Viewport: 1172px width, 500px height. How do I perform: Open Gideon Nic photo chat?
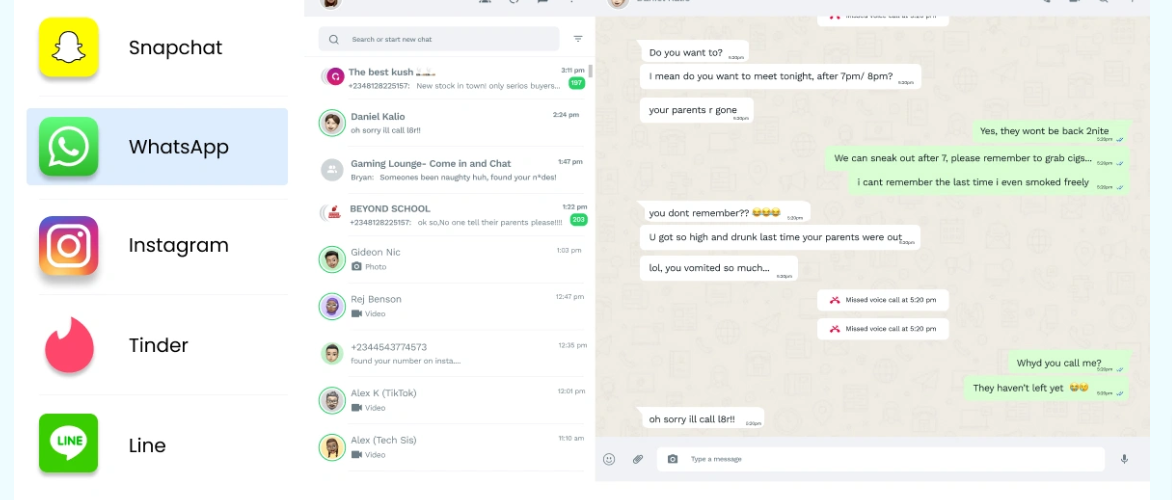pyautogui.click(x=450, y=259)
